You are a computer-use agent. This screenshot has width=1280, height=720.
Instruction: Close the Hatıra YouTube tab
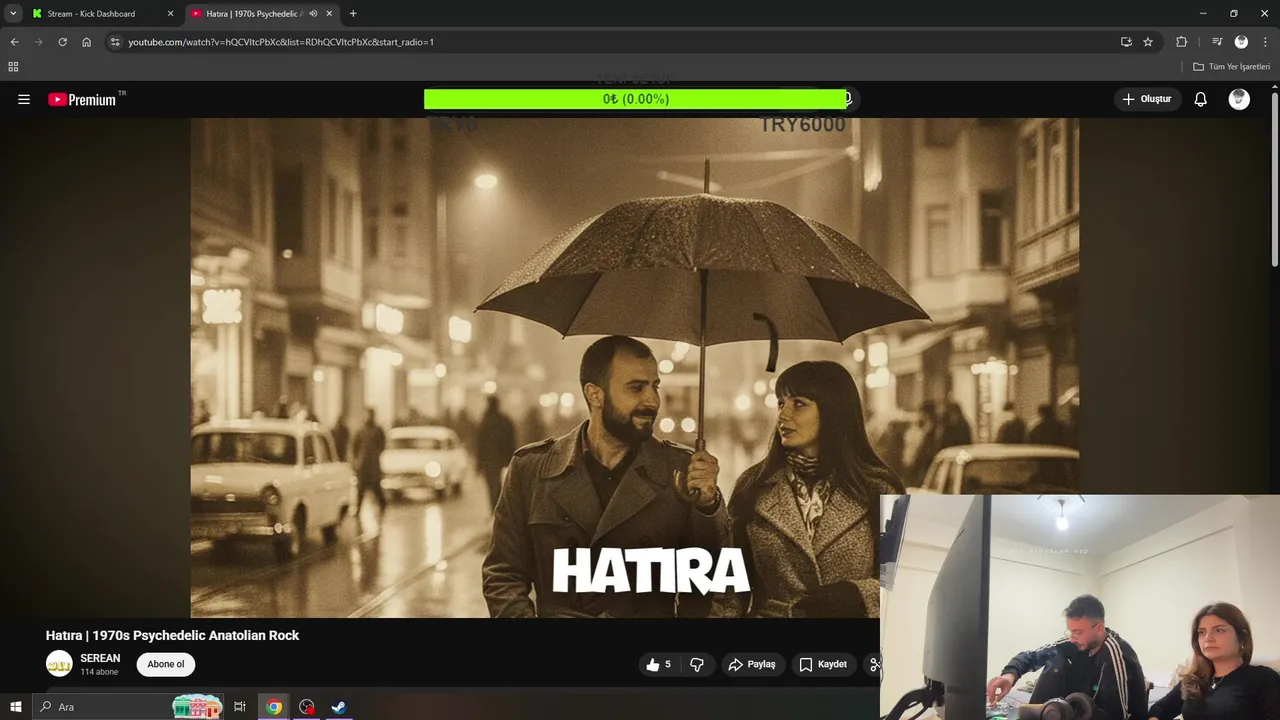click(329, 14)
